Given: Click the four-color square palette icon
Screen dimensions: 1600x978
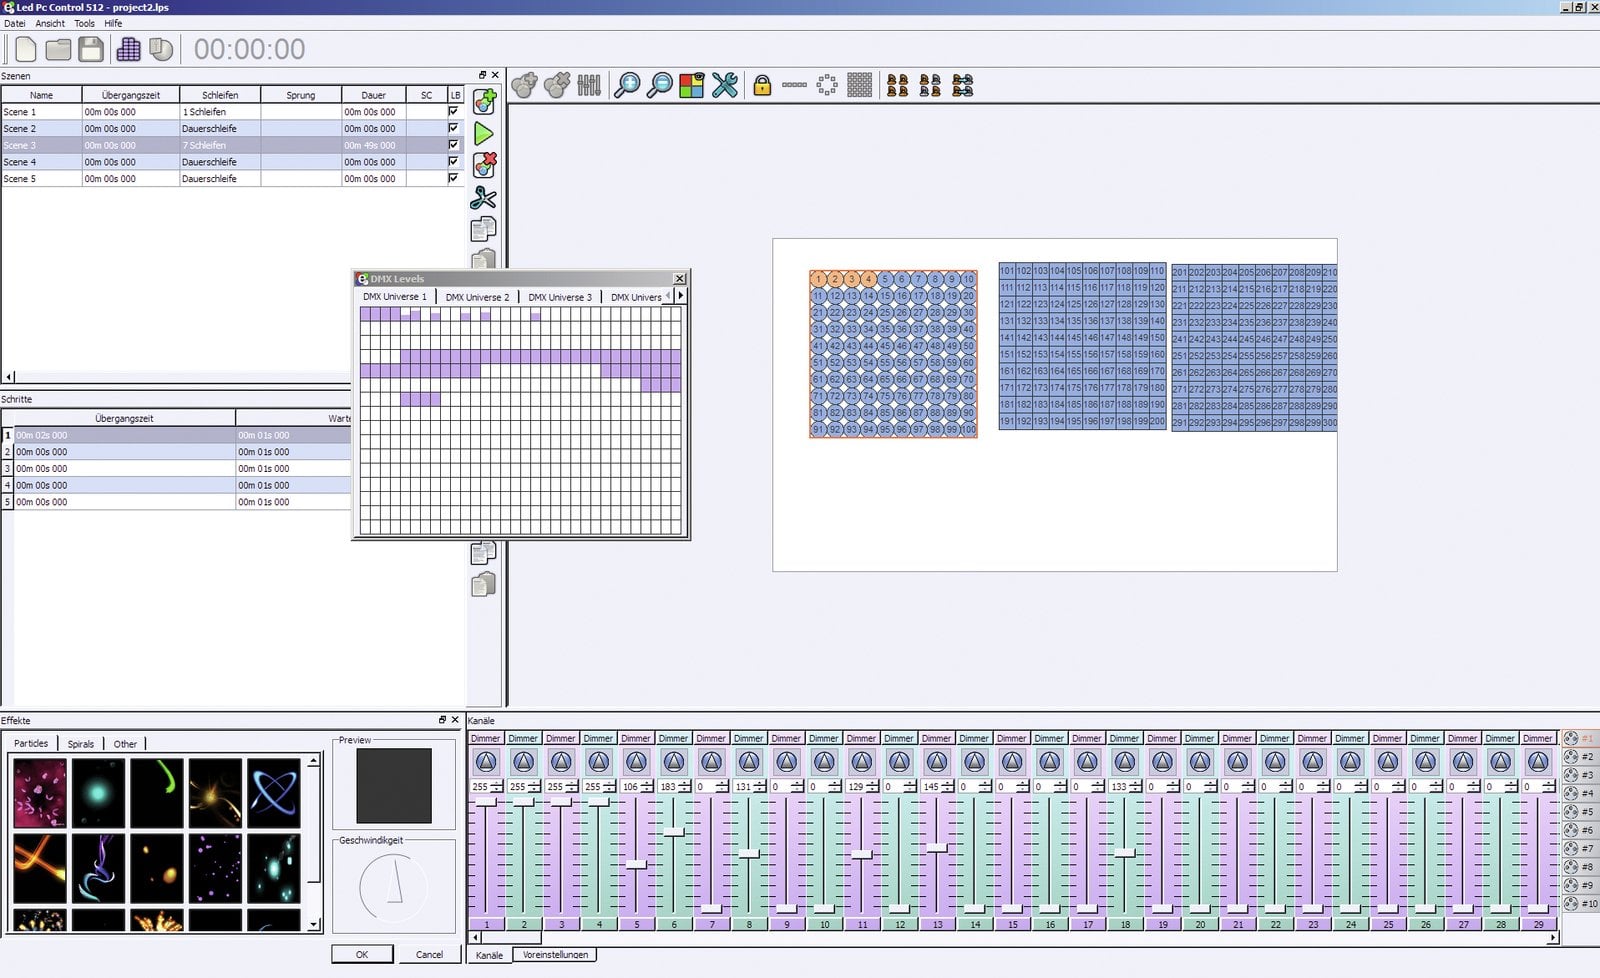Looking at the screenshot, I should coord(691,86).
